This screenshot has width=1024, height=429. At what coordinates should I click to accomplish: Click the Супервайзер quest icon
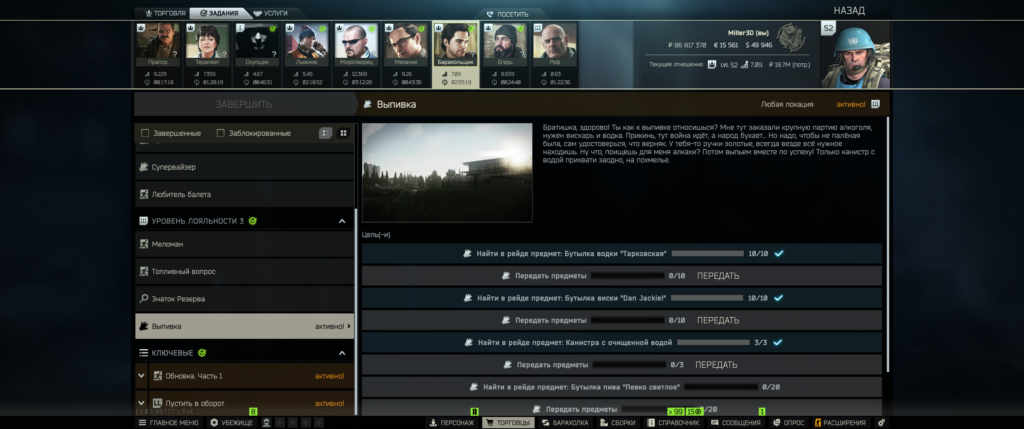pyautogui.click(x=144, y=167)
